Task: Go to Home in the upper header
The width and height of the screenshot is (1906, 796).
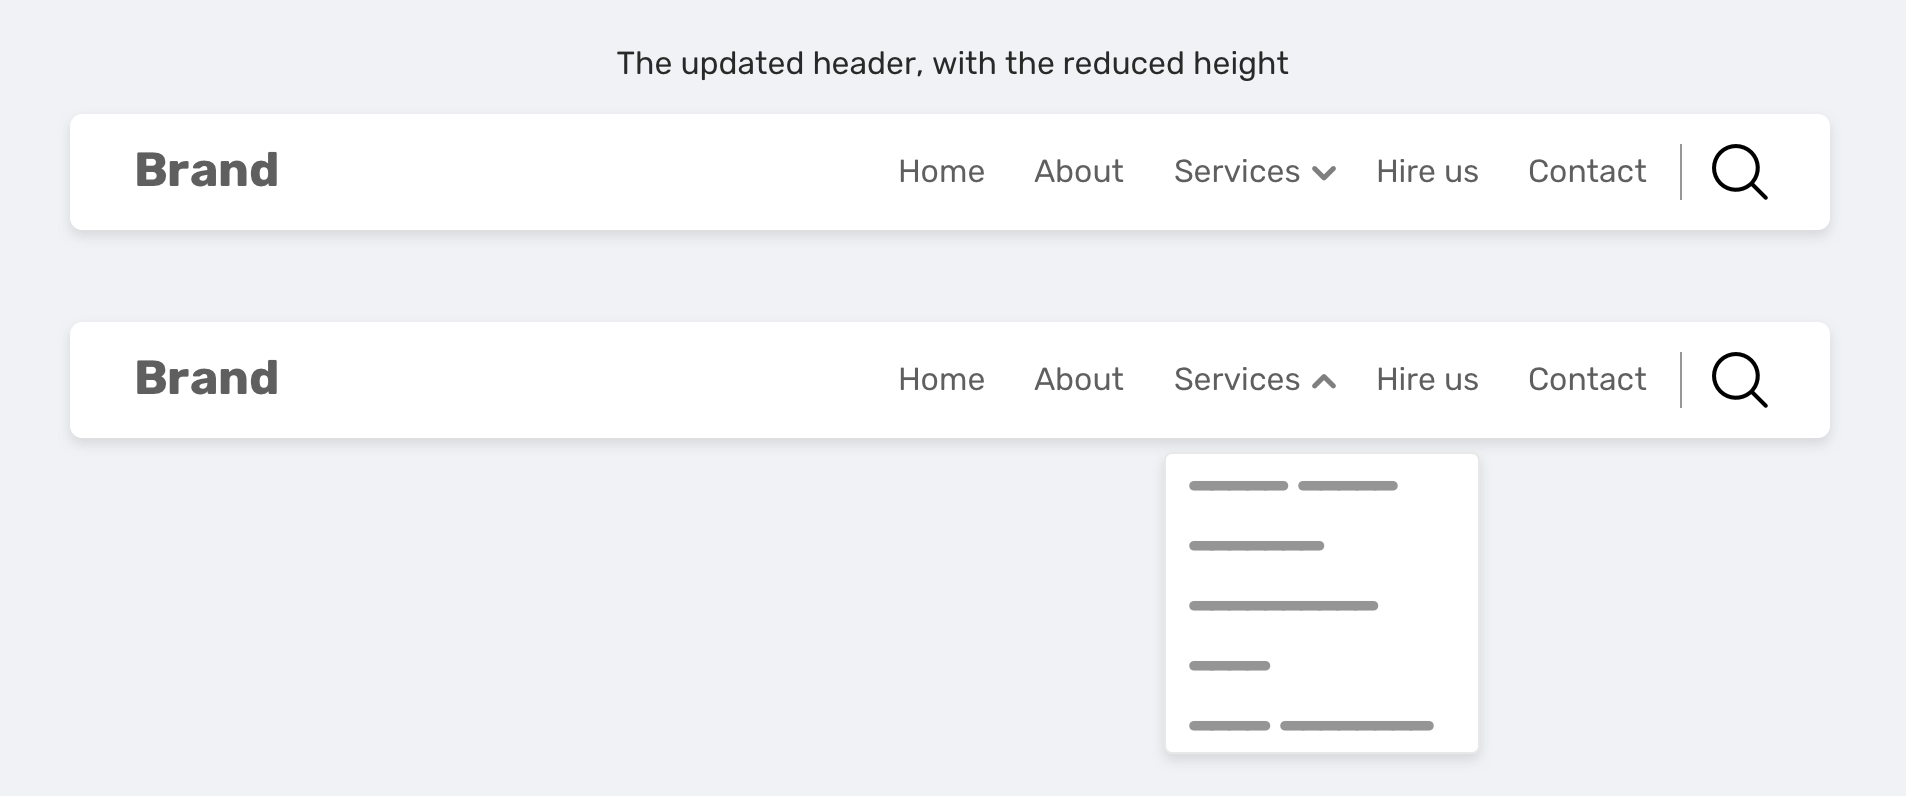Action: (941, 172)
